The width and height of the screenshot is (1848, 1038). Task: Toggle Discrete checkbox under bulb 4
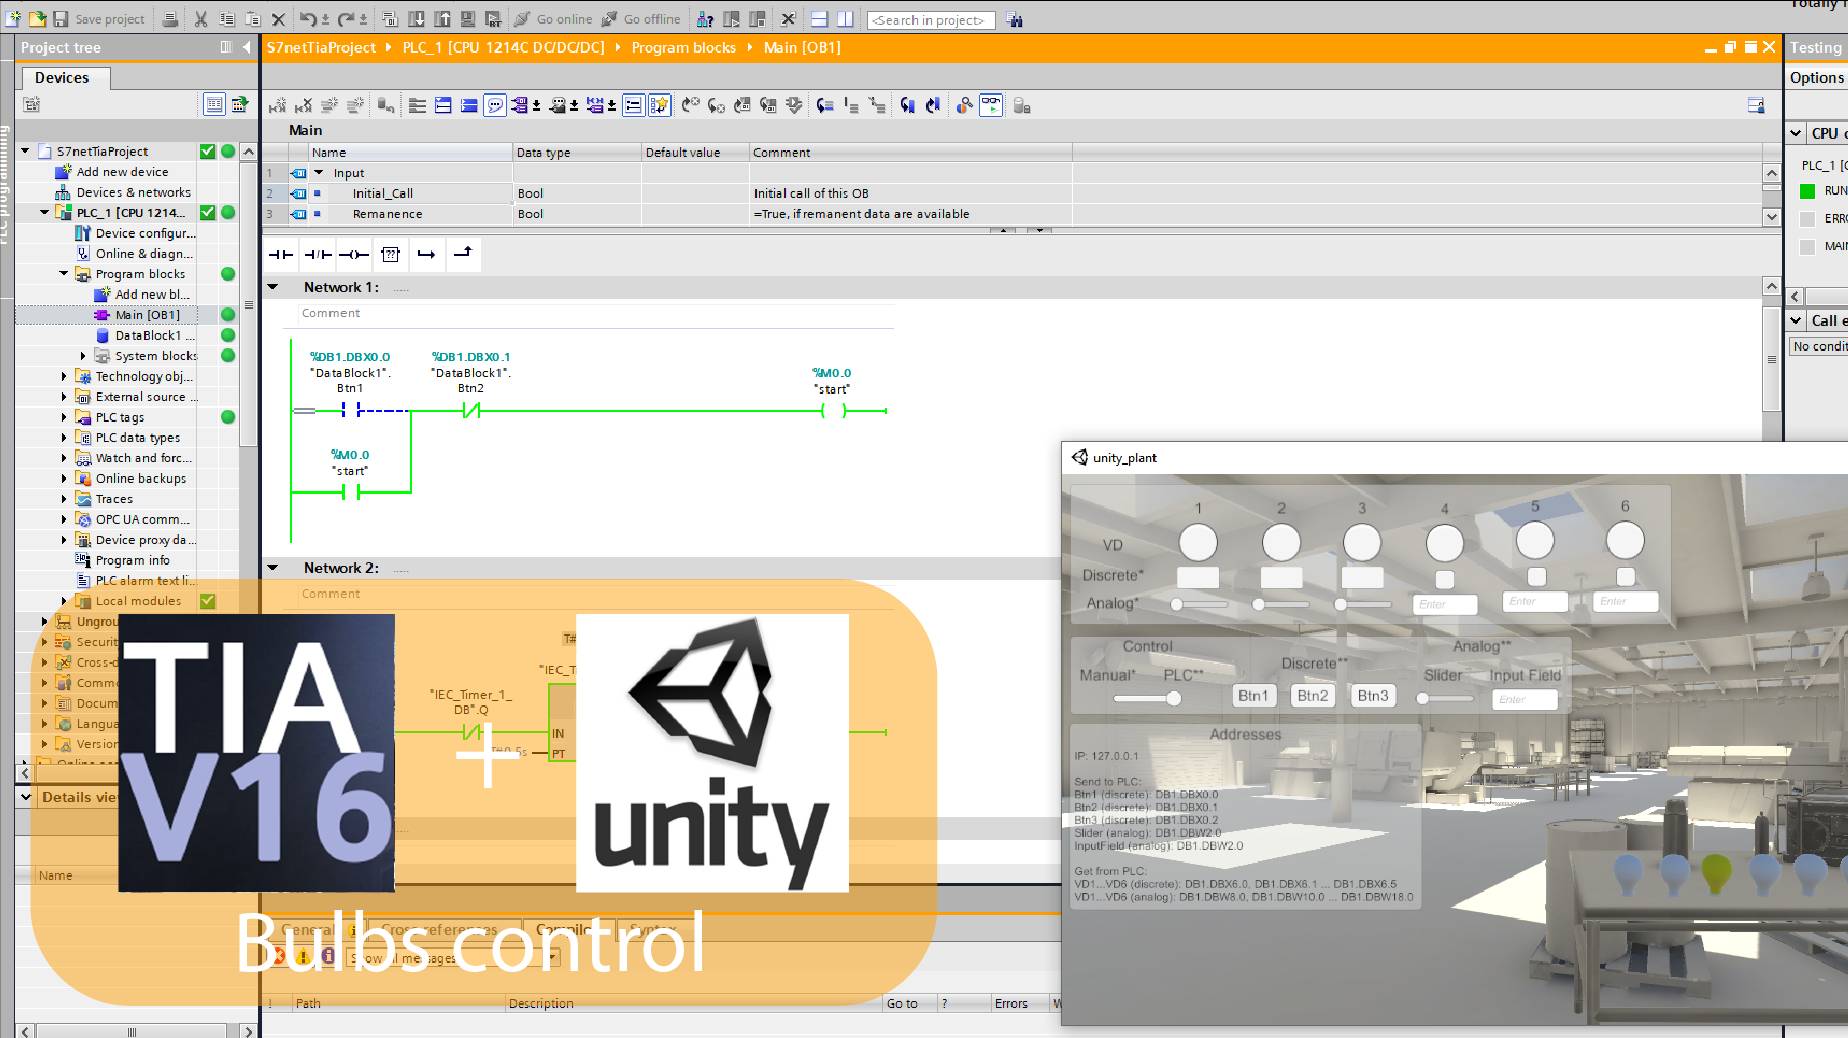tap(1444, 578)
